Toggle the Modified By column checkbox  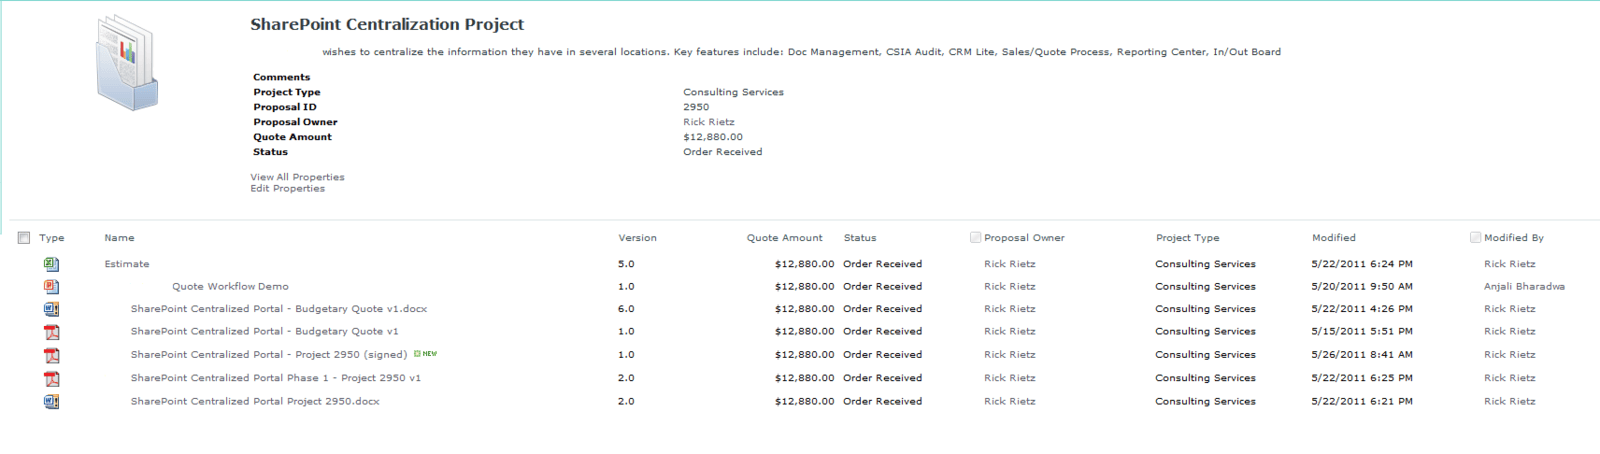[x=1475, y=238]
